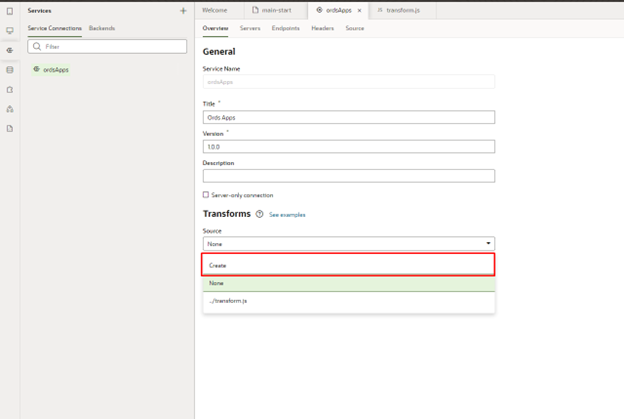Click the plus icon to add a service
The image size is (624, 419).
[183, 11]
